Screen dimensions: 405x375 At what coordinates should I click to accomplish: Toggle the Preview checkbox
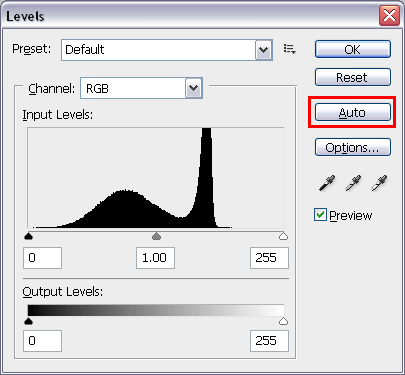point(320,215)
